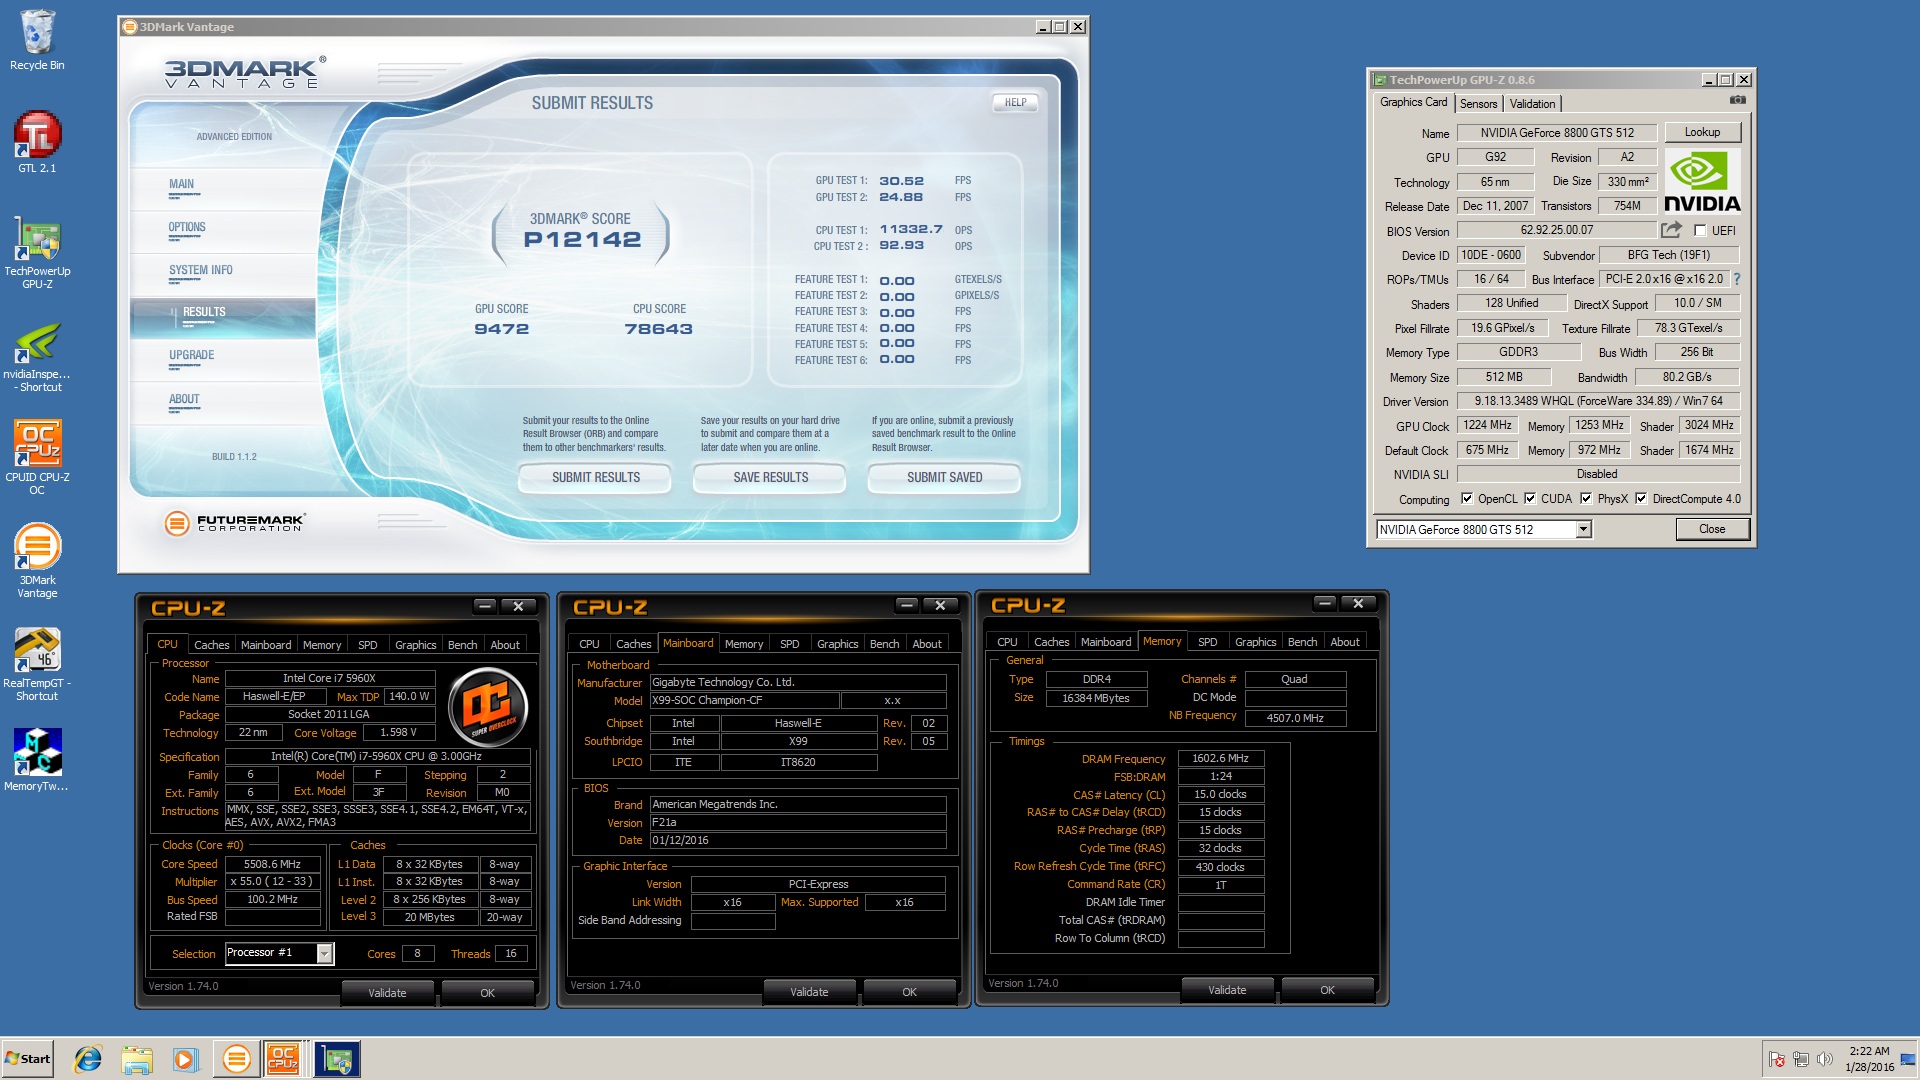Click the GPU-Z screenshot camera icon
The height and width of the screenshot is (1080, 1920).
click(x=1738, y=100)
